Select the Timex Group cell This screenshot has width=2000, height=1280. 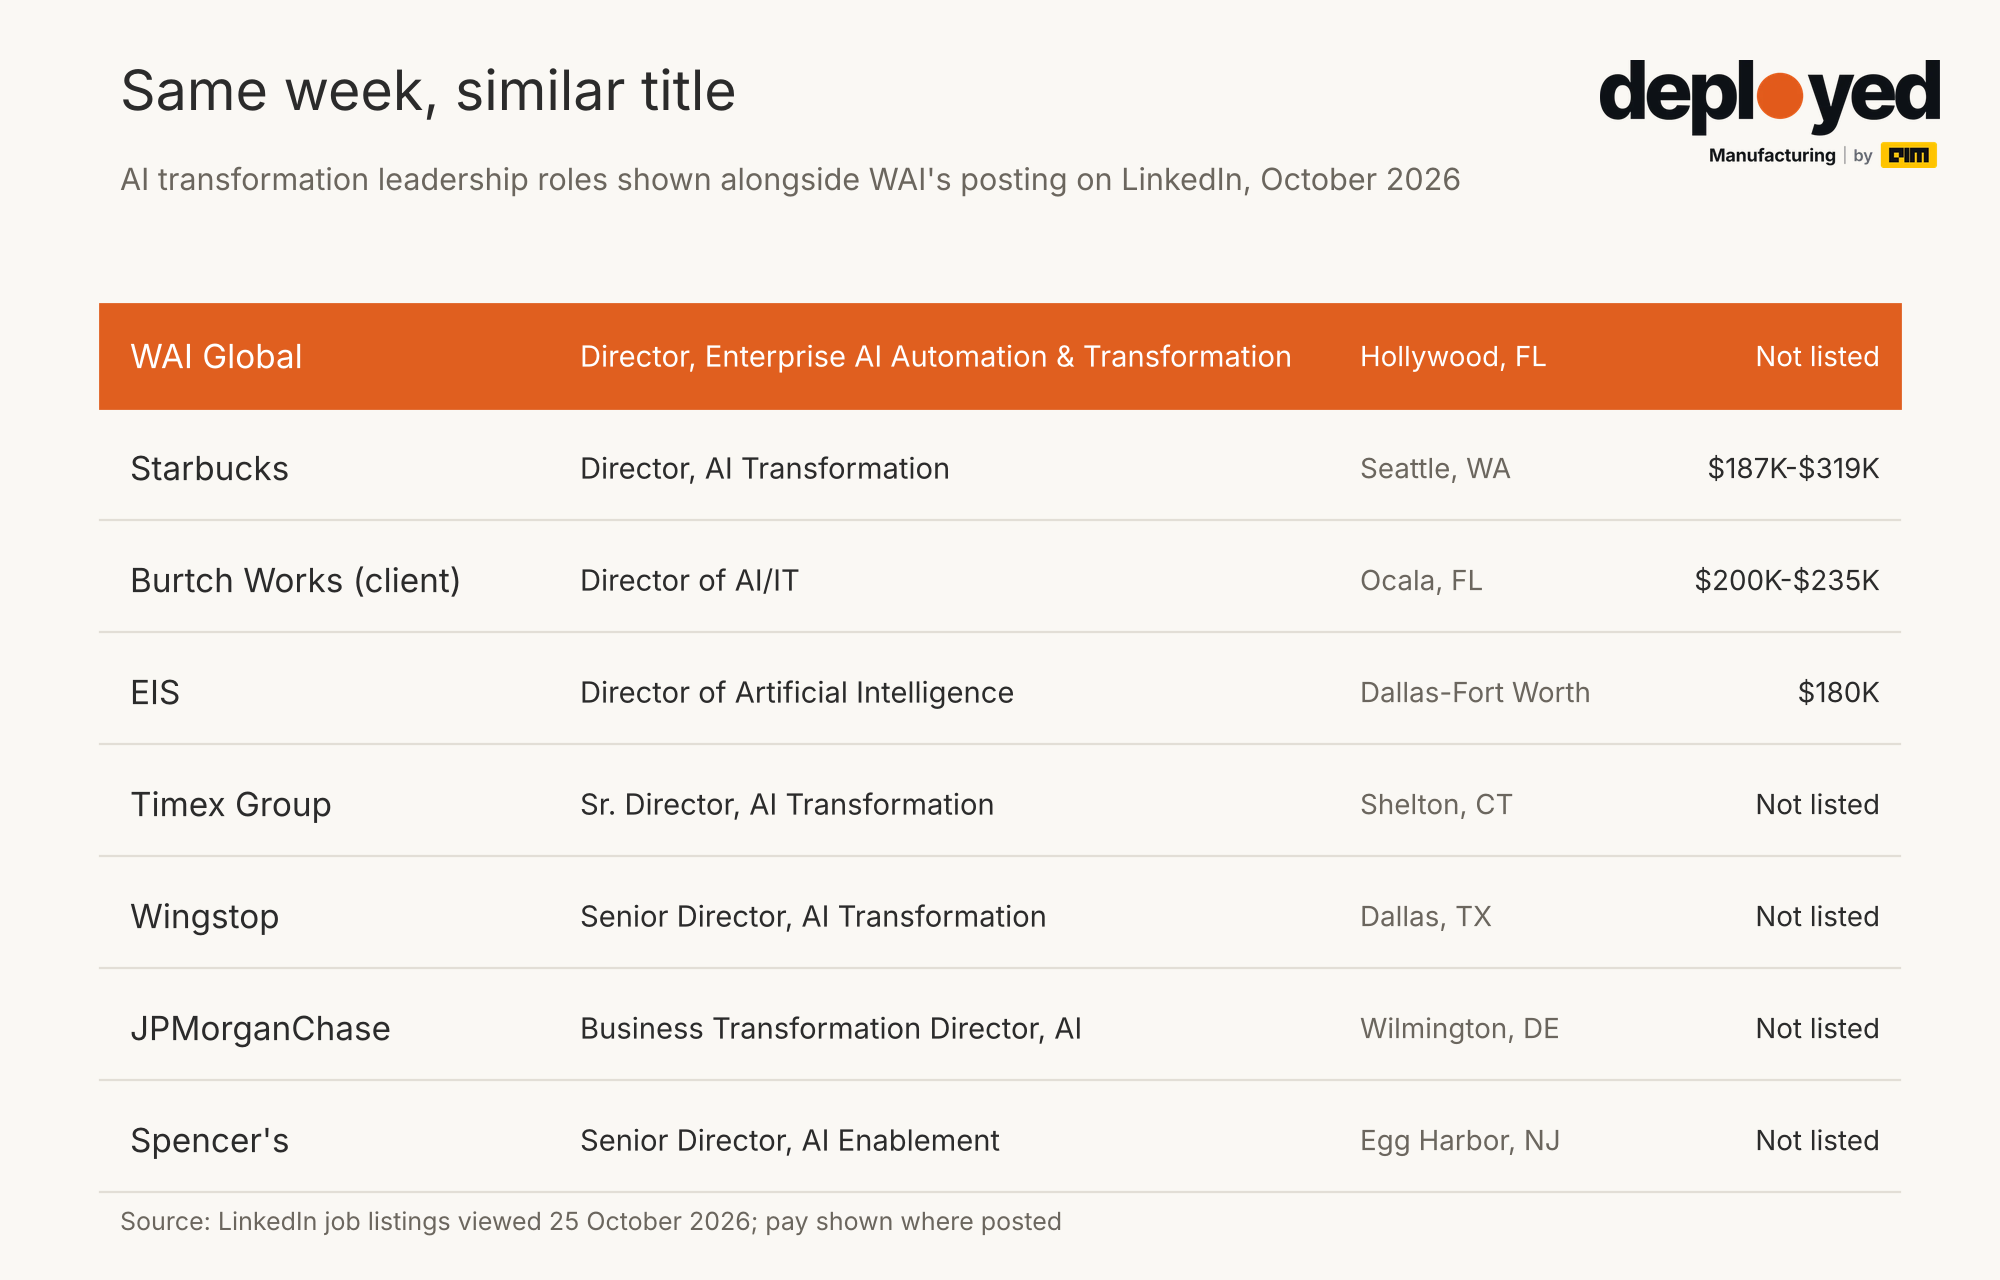231,805
